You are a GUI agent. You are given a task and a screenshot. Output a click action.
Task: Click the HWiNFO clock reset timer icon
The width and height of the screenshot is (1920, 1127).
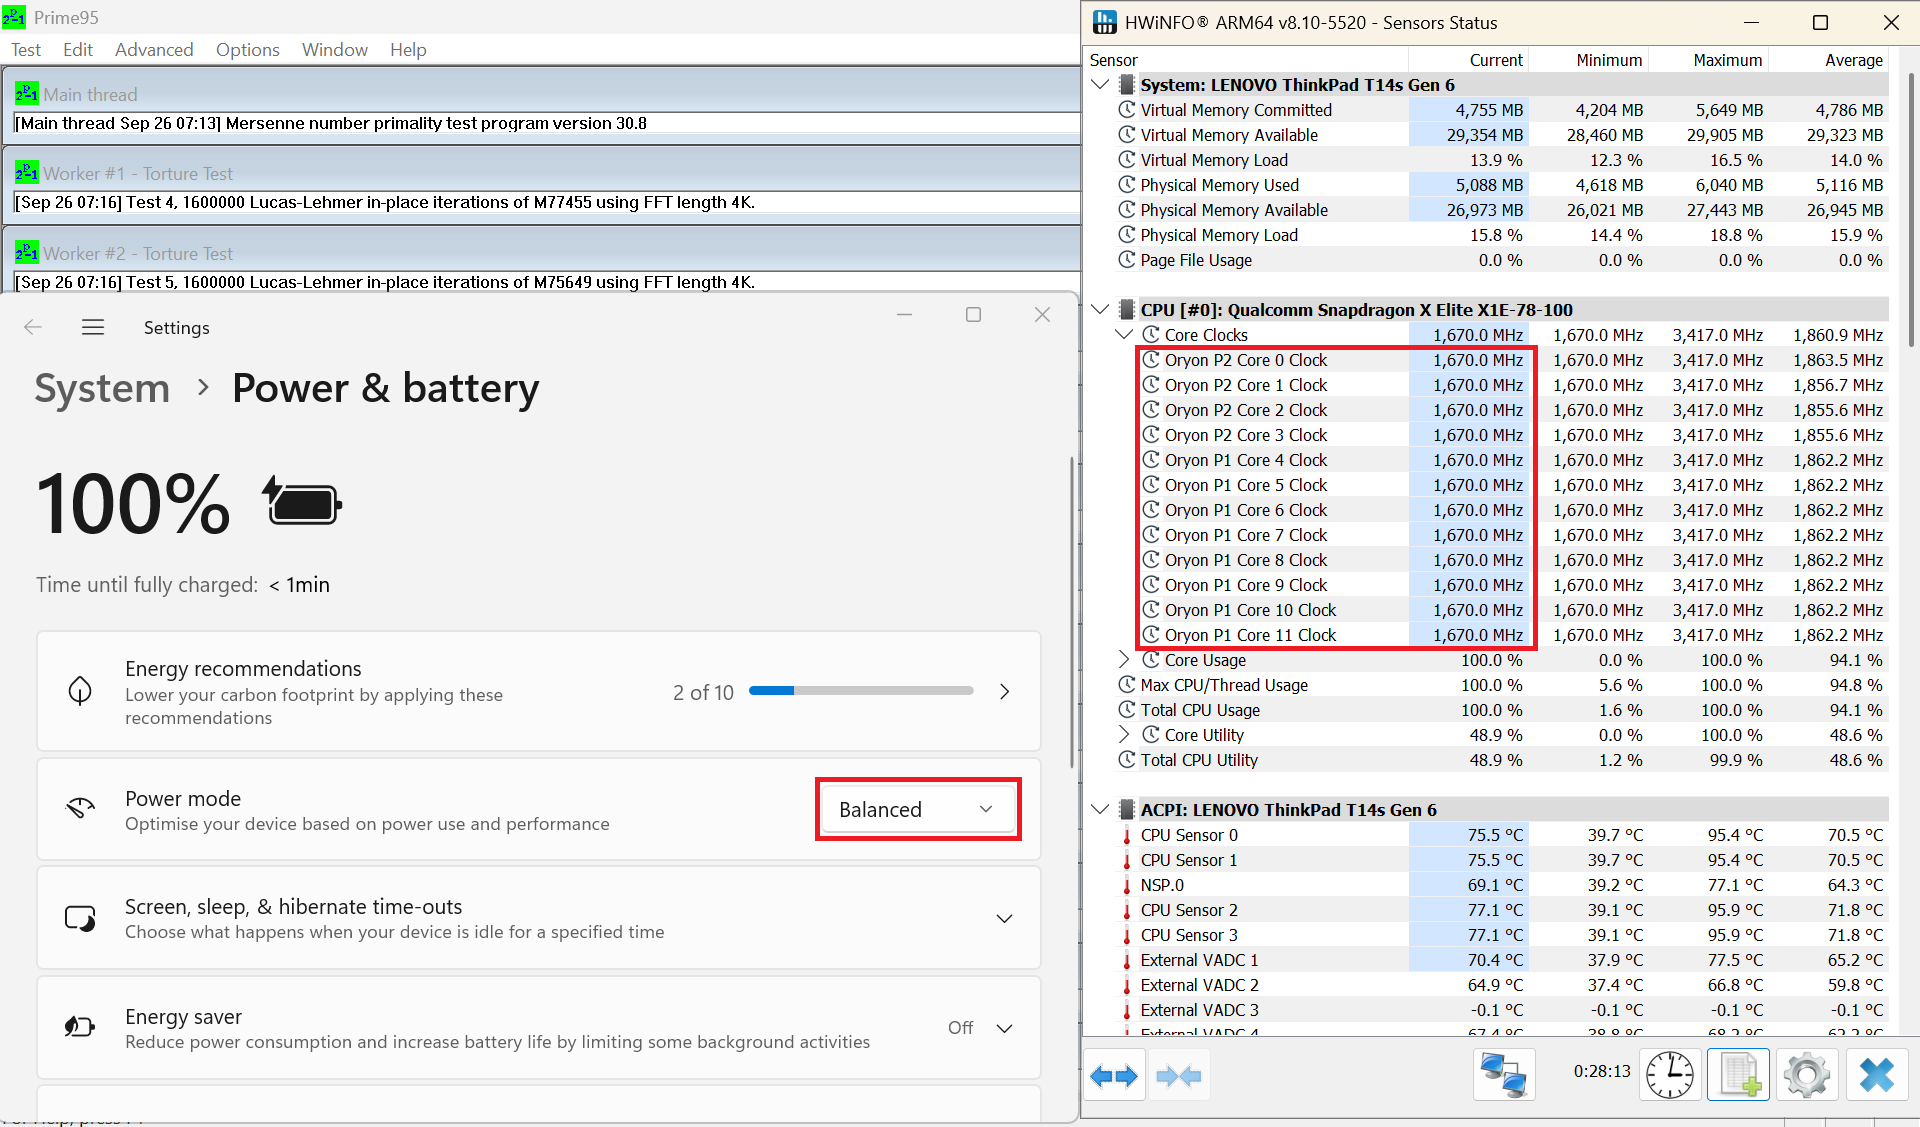tap(1670, 1076)
